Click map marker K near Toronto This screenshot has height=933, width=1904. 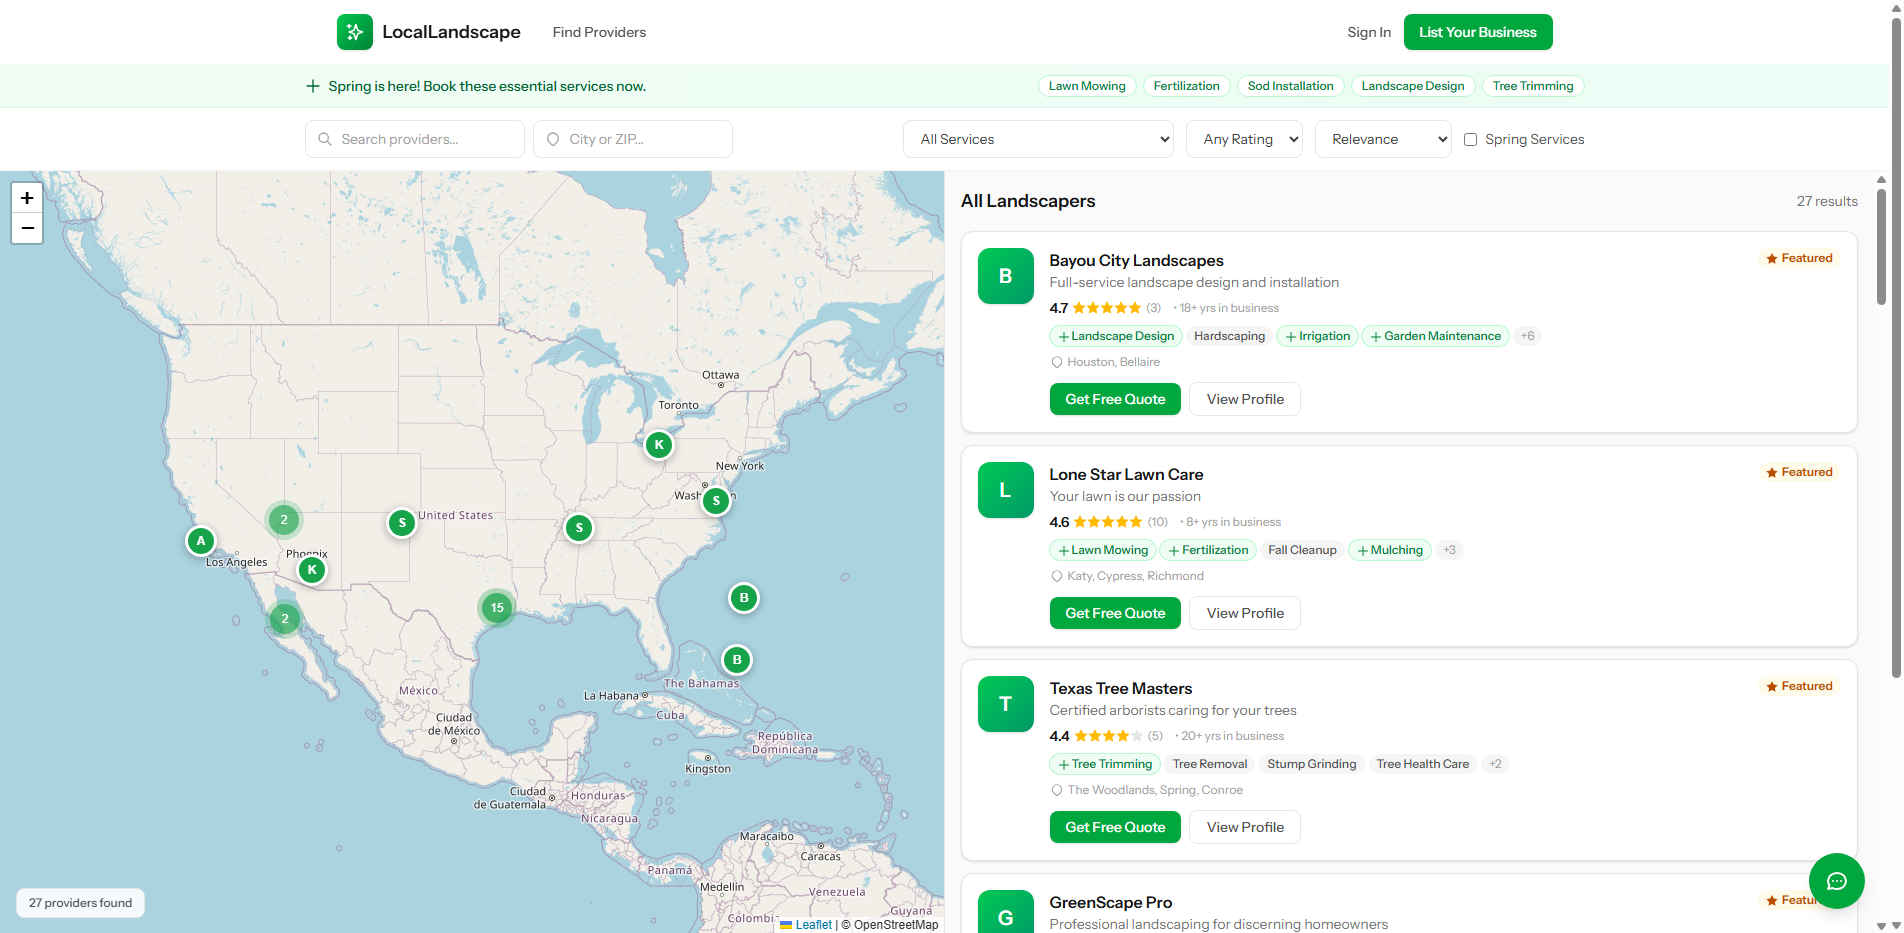(x=659, y=445)
